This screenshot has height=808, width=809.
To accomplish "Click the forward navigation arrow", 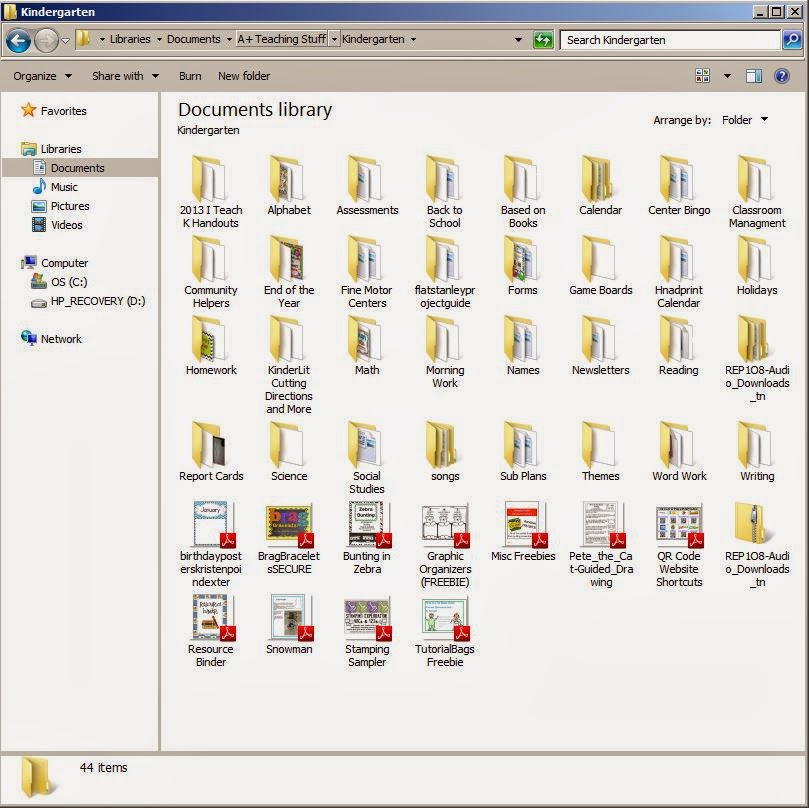I will point(45,40).
